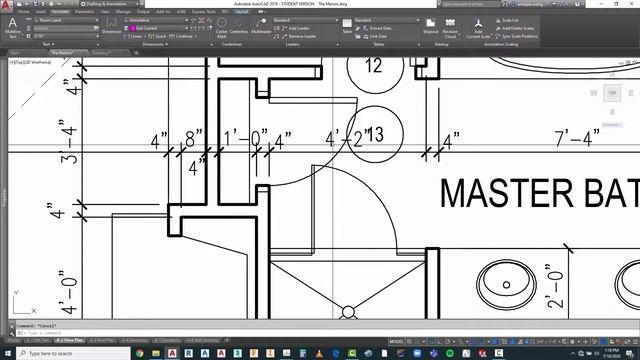Select the Table tool
This screenshot has width=640, height=360.
(347, 26)
